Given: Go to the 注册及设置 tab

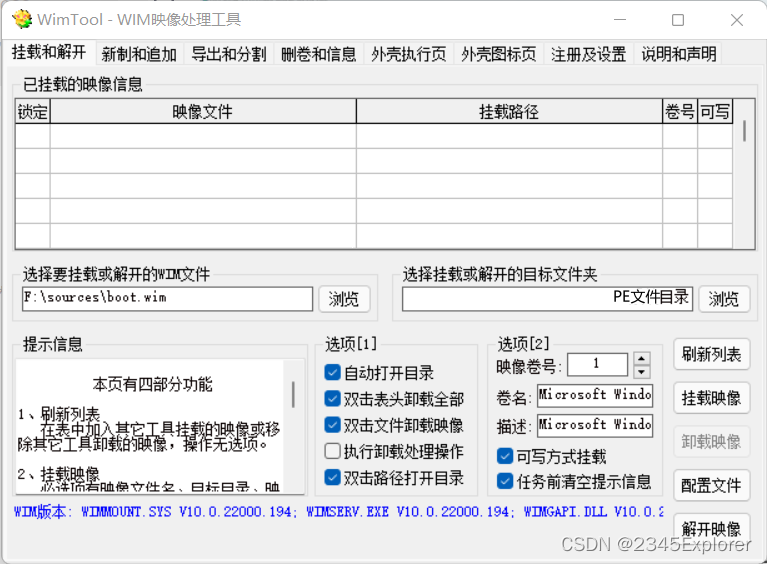Looking at the screenshot, I should tap(588, 54).
